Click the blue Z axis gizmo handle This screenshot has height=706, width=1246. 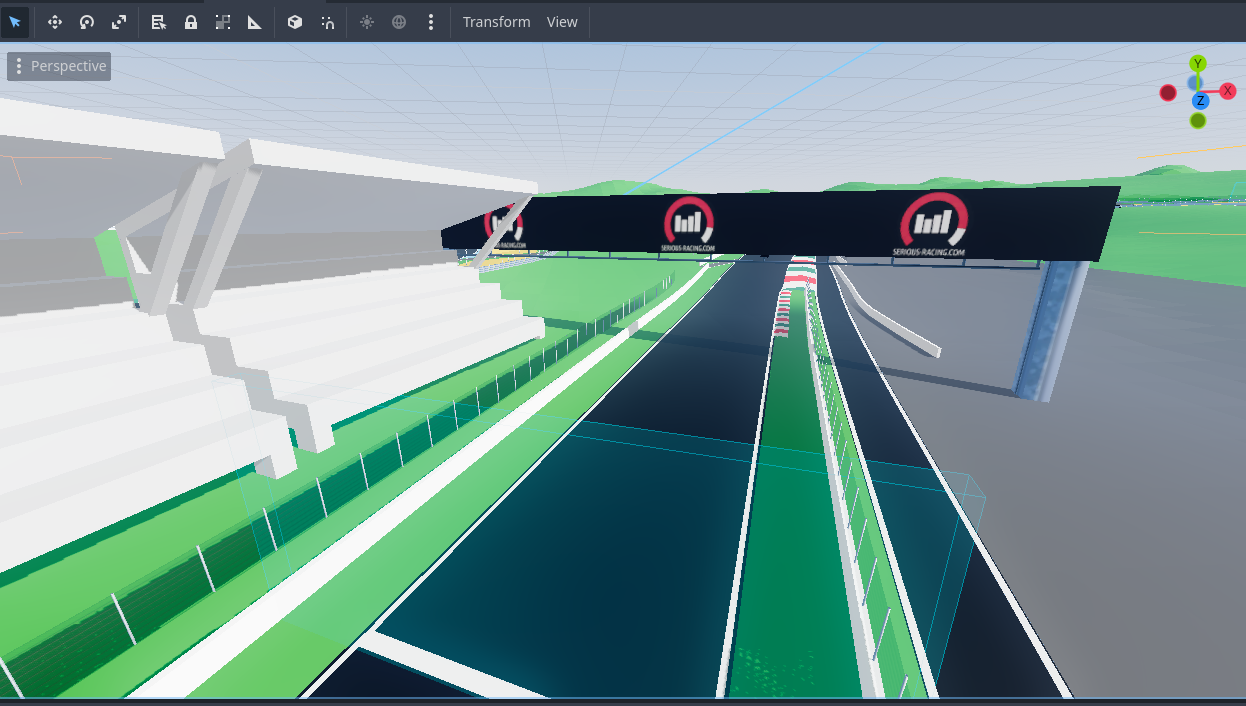click(x=1200, y=101)
